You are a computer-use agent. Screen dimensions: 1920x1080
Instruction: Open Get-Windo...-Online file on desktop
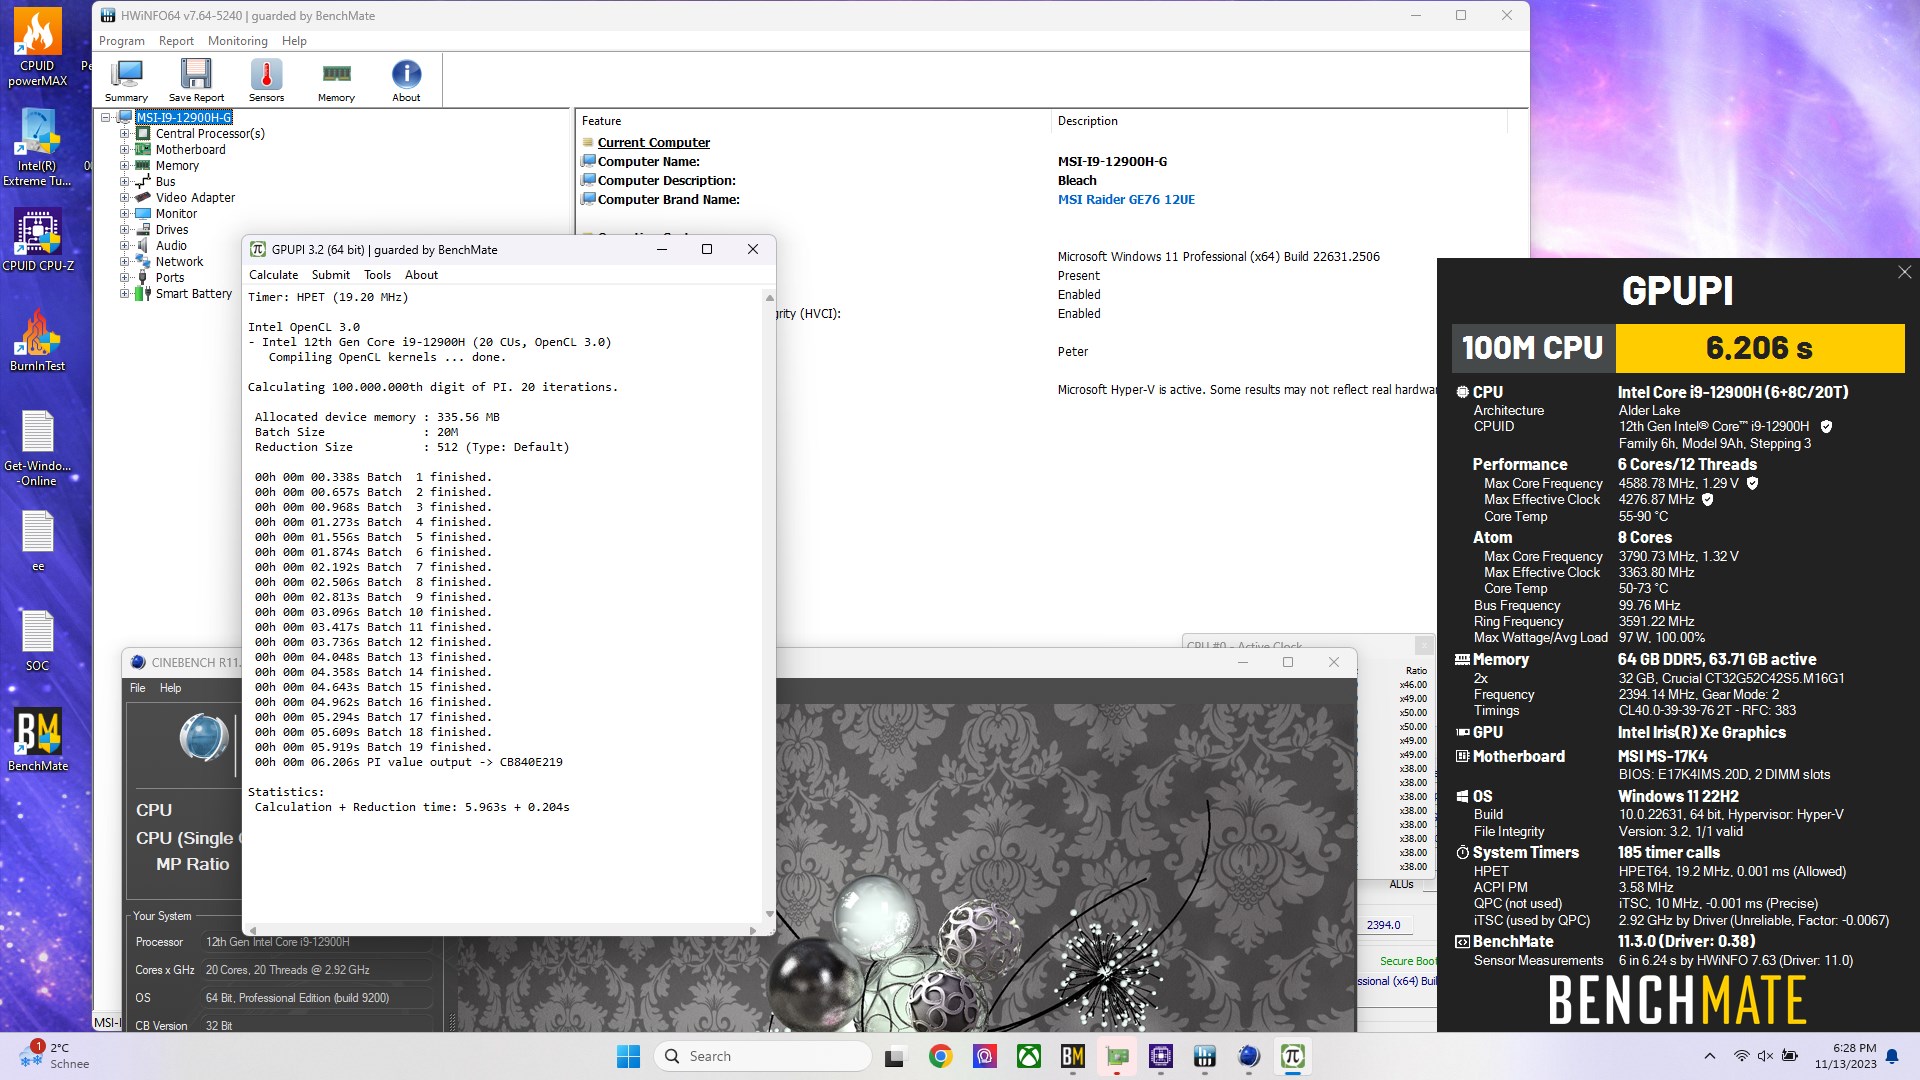click(38, 448)
